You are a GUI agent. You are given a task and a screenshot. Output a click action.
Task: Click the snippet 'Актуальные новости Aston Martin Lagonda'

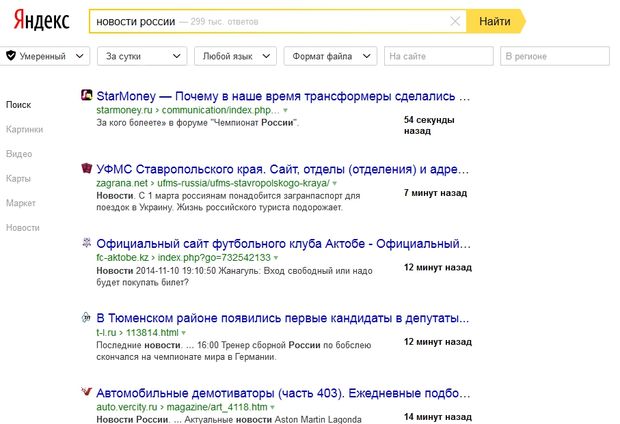click(x=229, y=419)
